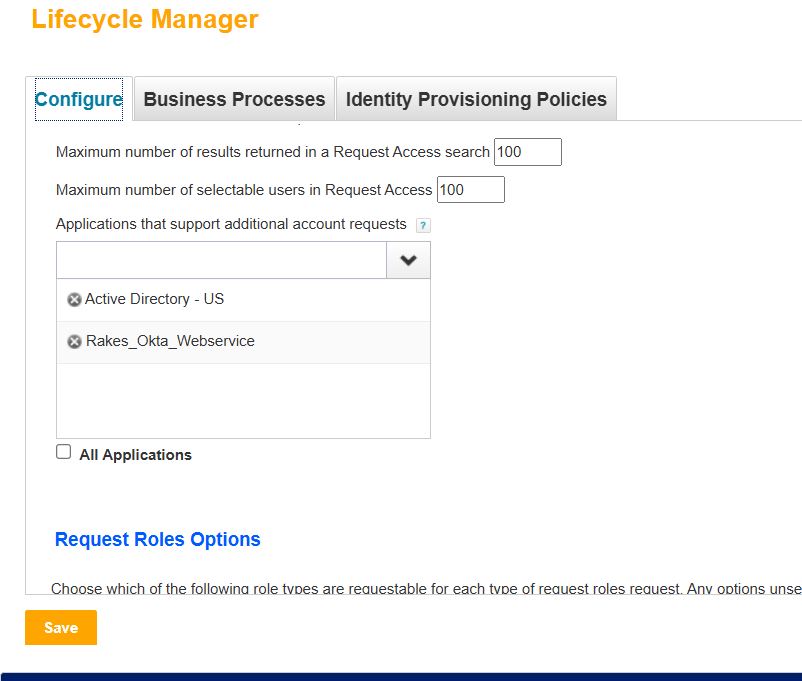Click the help icon beside additional account requests

(x=423, y=226)
